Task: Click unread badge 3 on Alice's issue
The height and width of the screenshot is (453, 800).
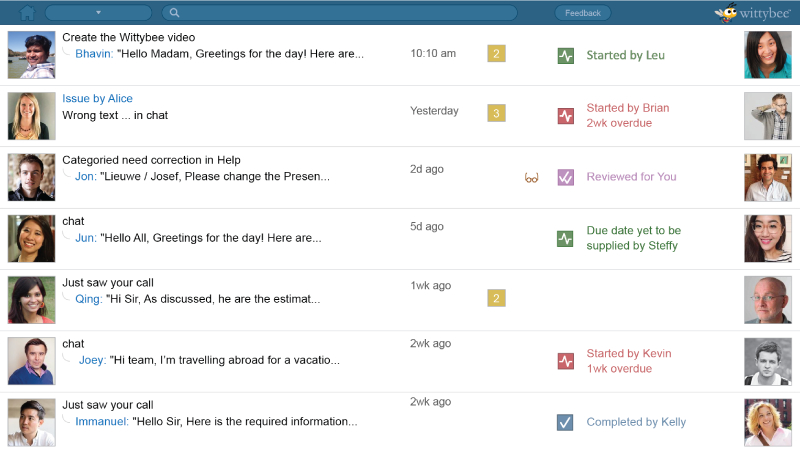Action: click(496, 113)
